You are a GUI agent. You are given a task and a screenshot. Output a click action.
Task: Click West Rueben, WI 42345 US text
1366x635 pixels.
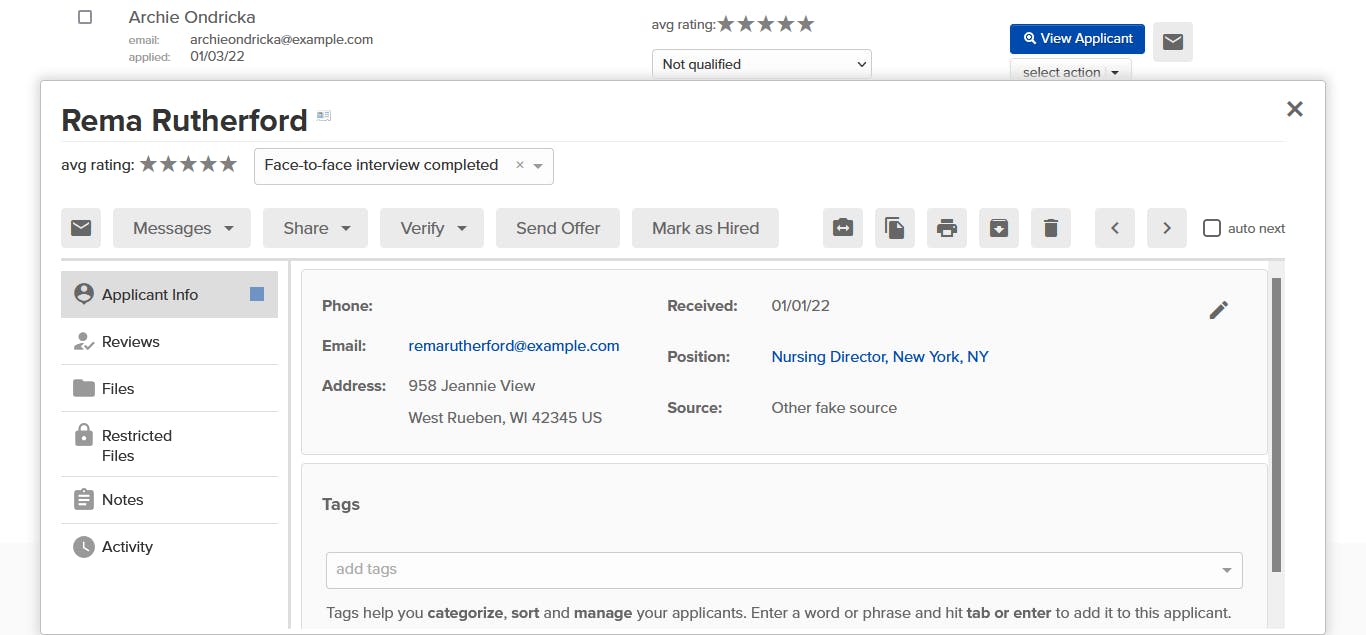[x=505, y=418]
